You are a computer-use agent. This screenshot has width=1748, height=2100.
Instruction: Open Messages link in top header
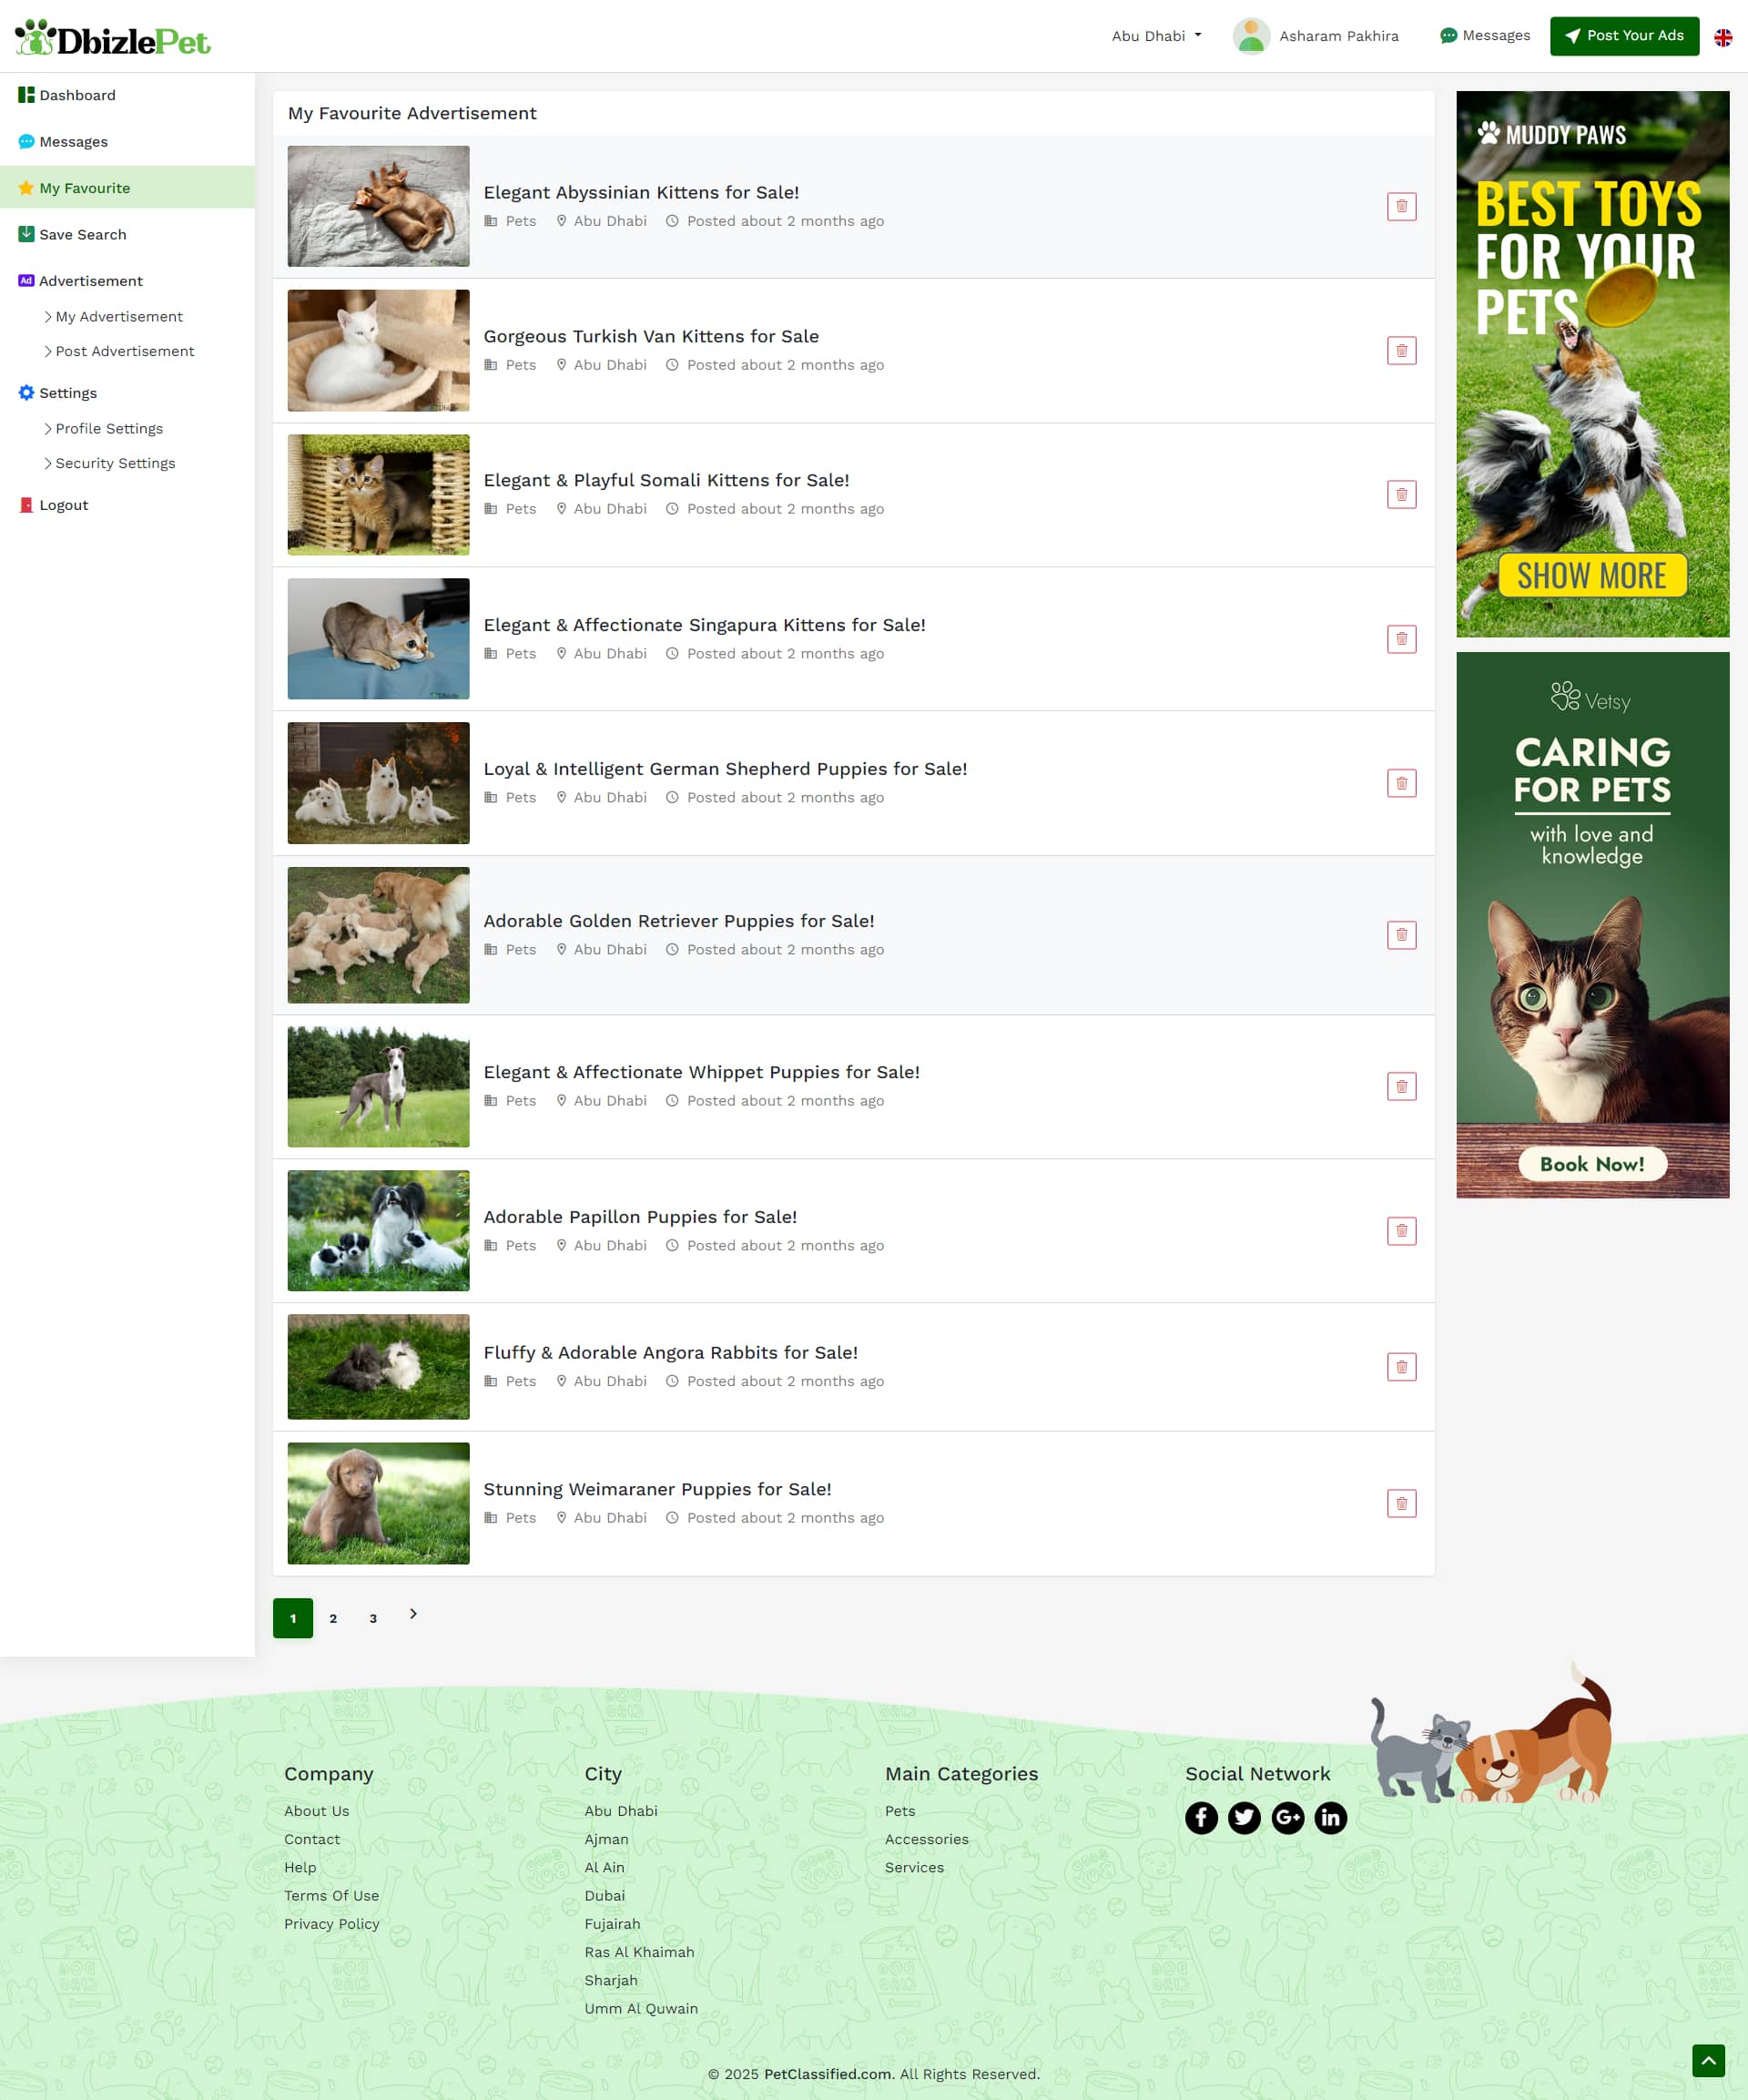(1484, 36)
